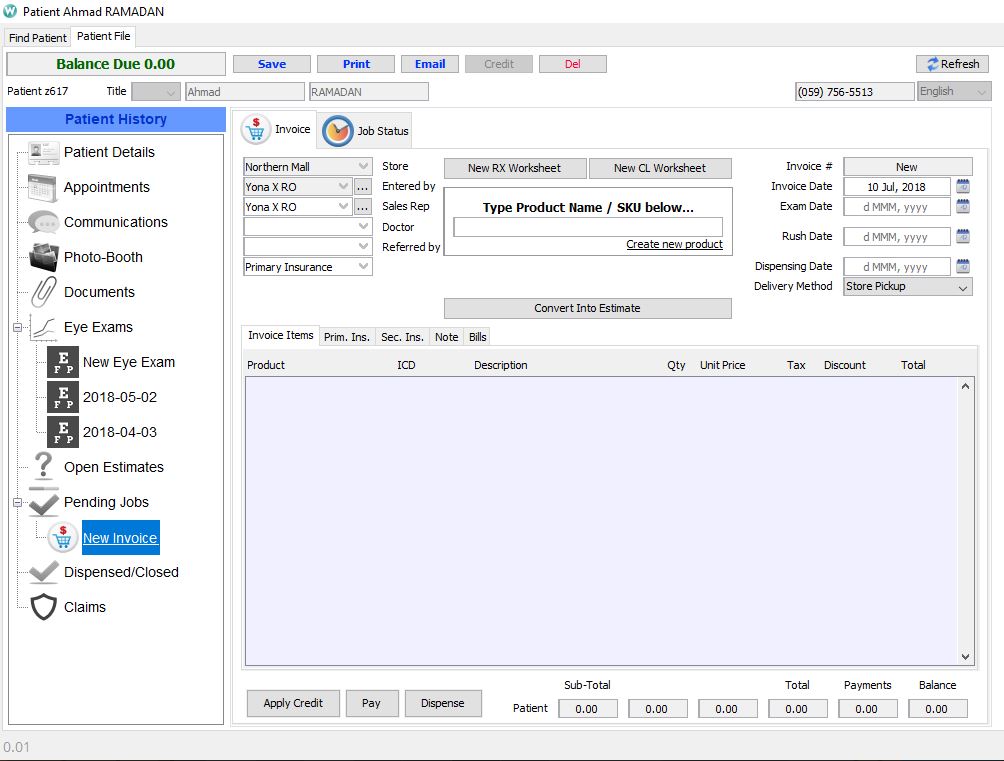Image resolution: width=1004 pixels, height=761 pixels.
Task: Click New RX Worksheet button
Action: tap(514, 168)
